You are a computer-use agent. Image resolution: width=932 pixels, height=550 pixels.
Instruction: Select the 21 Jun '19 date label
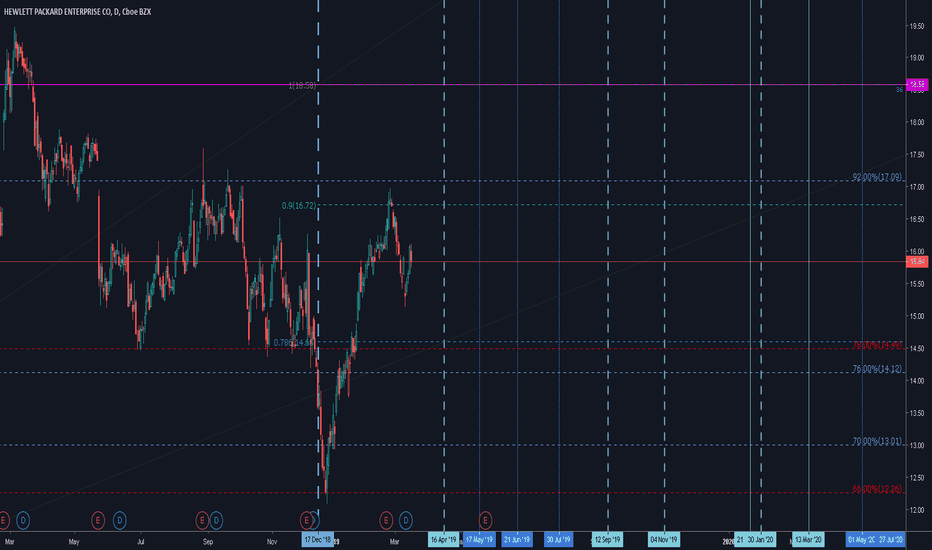(517, 540)
